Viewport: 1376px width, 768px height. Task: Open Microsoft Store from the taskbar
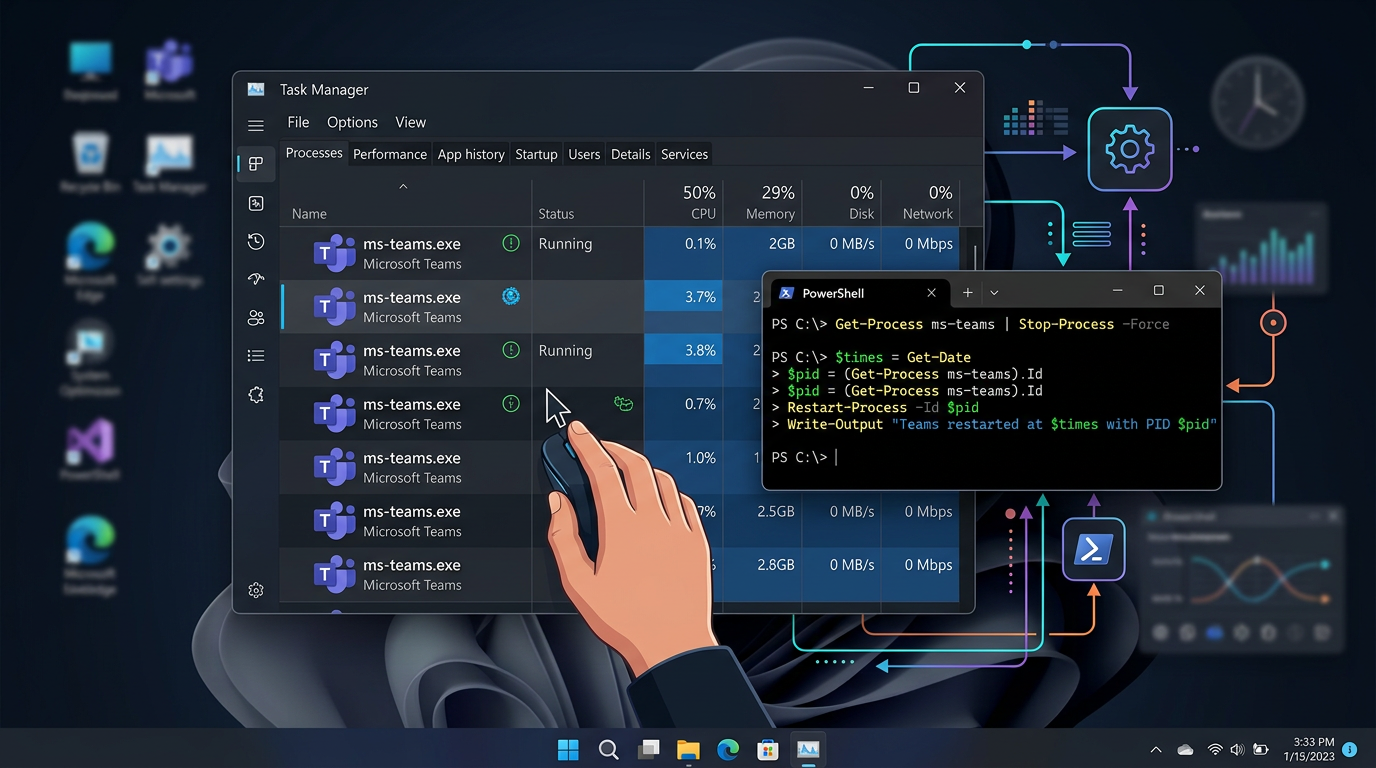767,749
